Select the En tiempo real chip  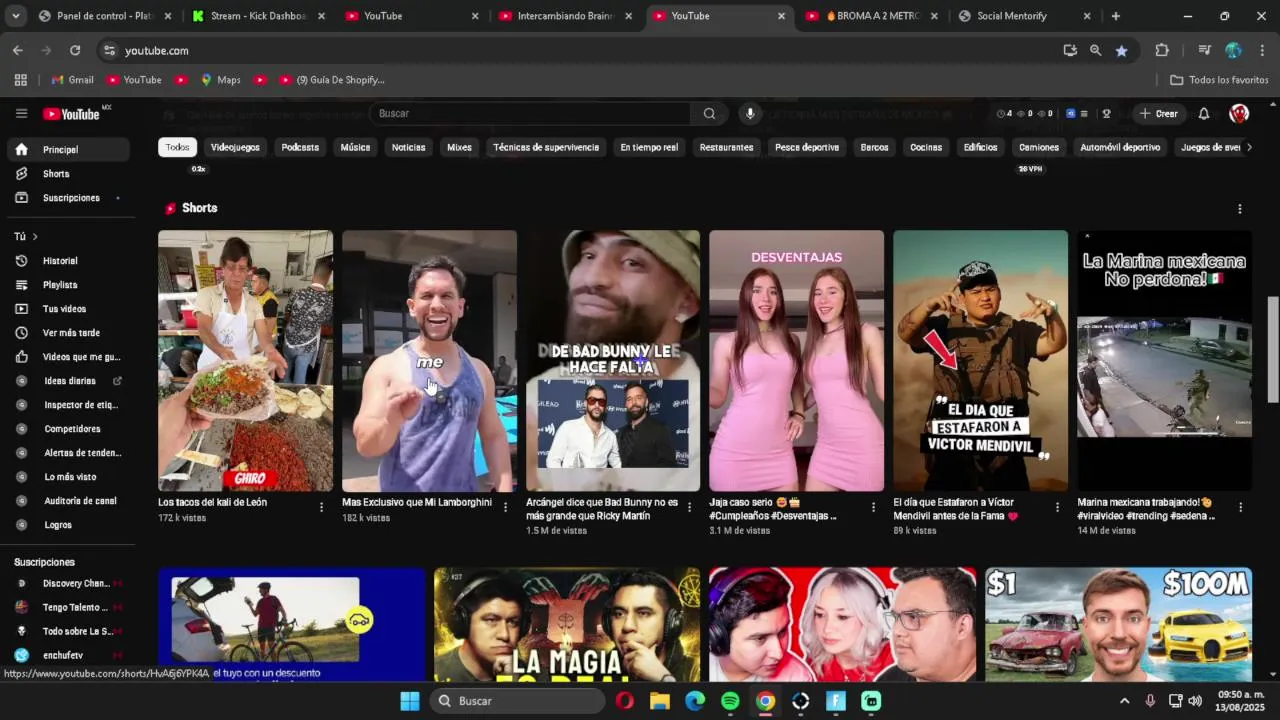click(649, 147)
